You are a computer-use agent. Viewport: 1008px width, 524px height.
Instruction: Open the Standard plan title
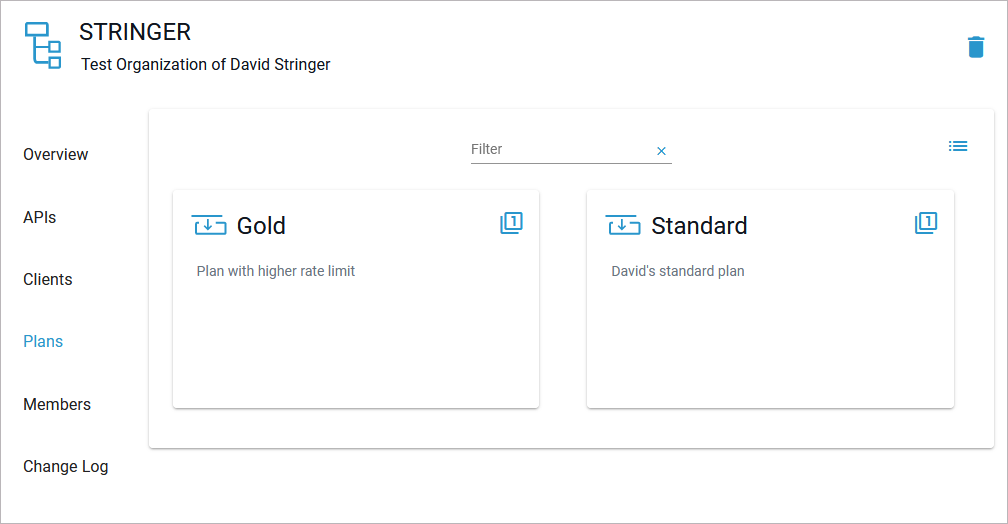[699, 226]
